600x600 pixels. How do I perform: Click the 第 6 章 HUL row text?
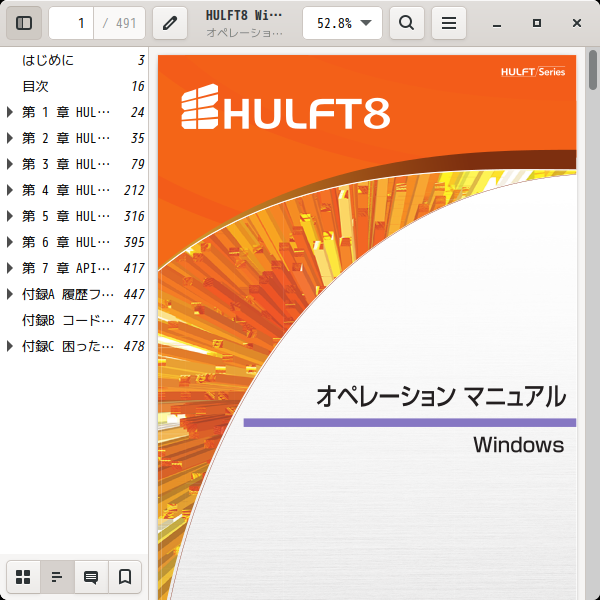click(66, 242)
